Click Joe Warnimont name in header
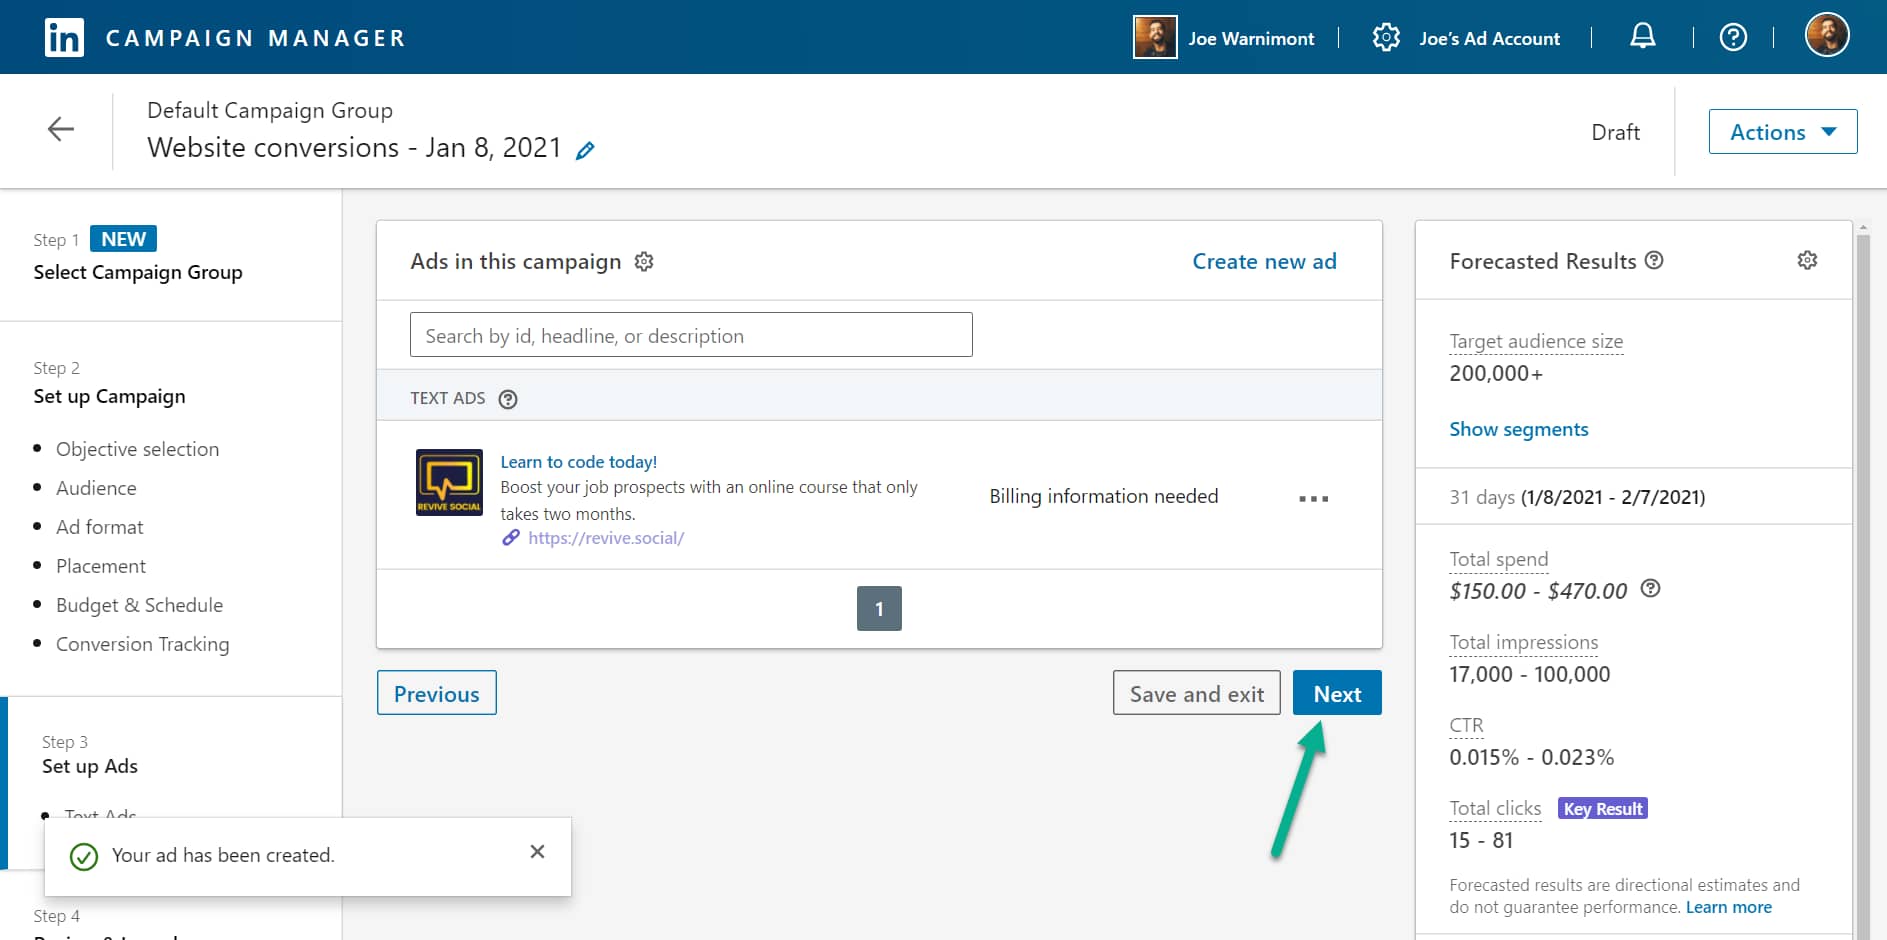This screenshot has width=1887, height=940. [1251, 38]
